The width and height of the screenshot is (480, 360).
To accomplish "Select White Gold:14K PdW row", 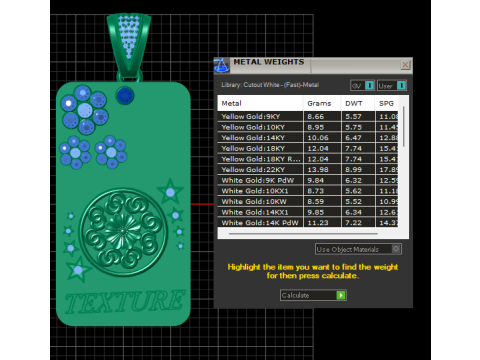I will tap(308, 223).
